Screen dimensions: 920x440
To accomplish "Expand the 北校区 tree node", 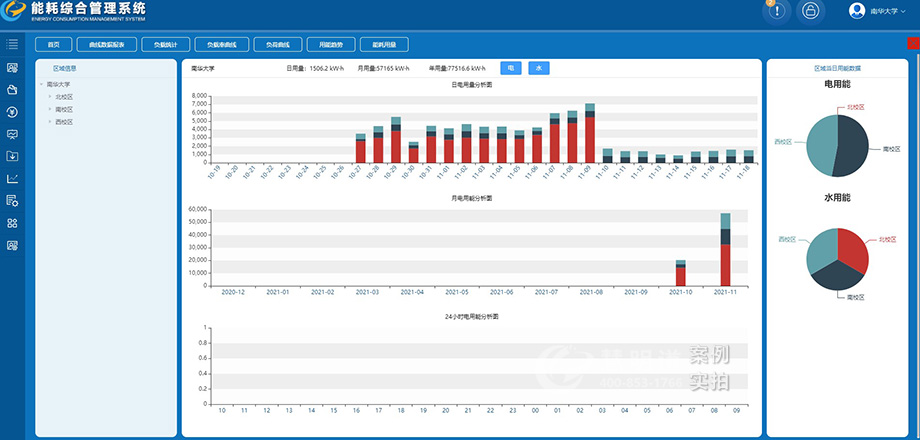I will click(50, 97).
